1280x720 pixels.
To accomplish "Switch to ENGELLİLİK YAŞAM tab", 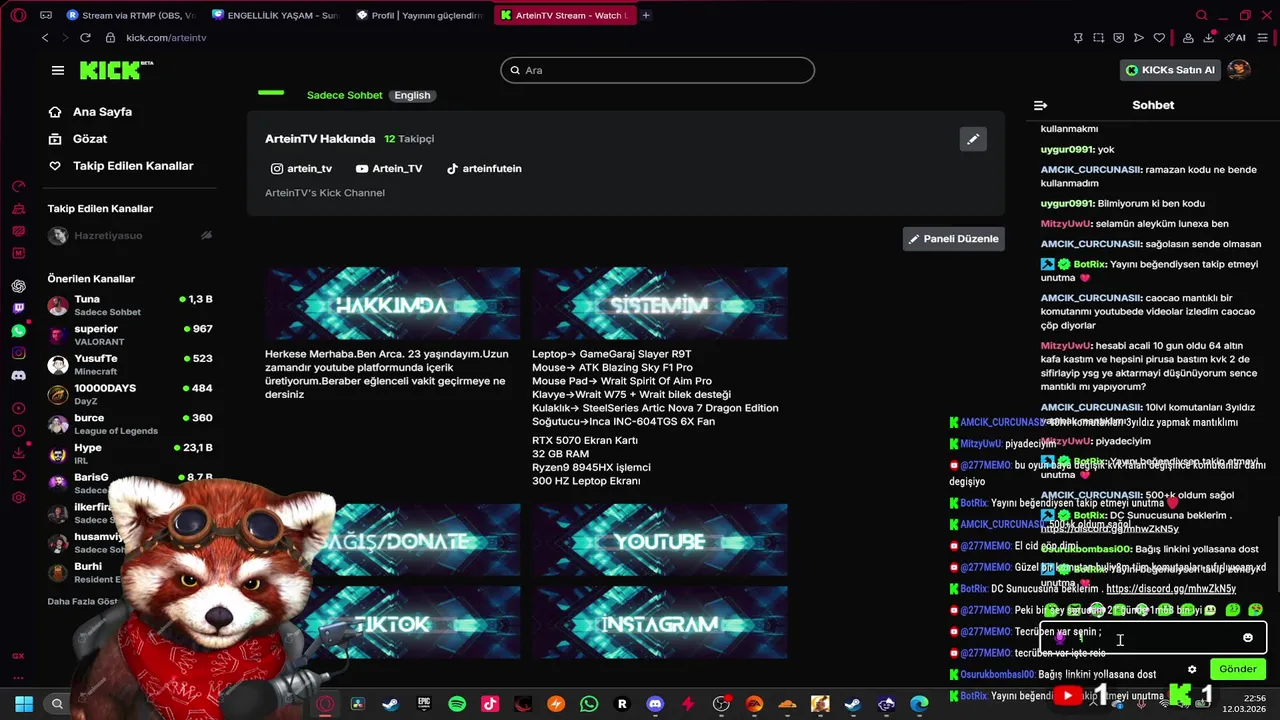I will (275, 15).
